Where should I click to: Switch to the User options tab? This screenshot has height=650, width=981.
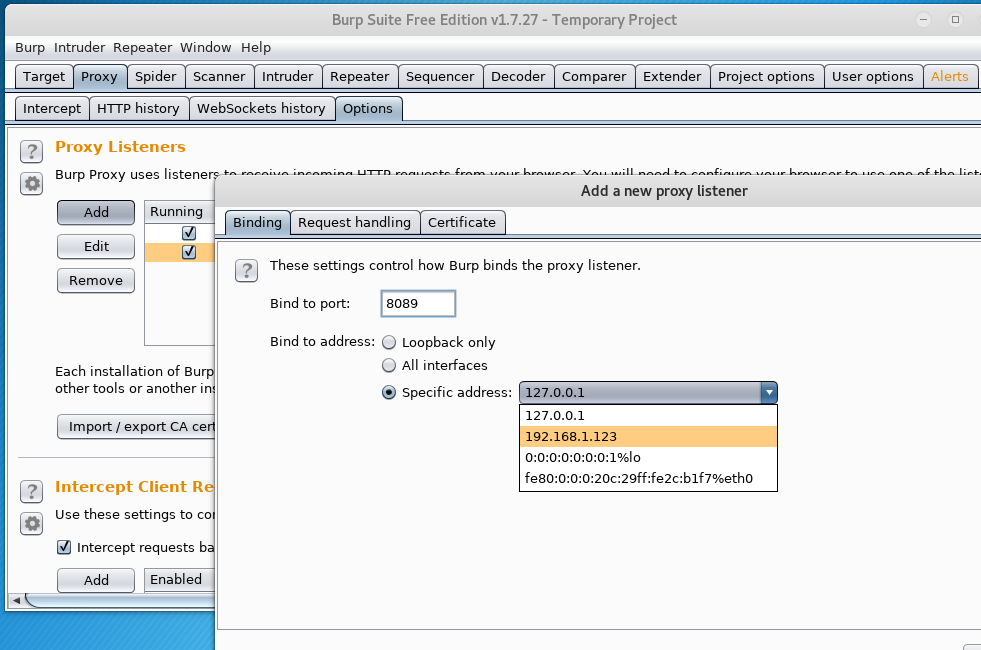pos(873,76)
